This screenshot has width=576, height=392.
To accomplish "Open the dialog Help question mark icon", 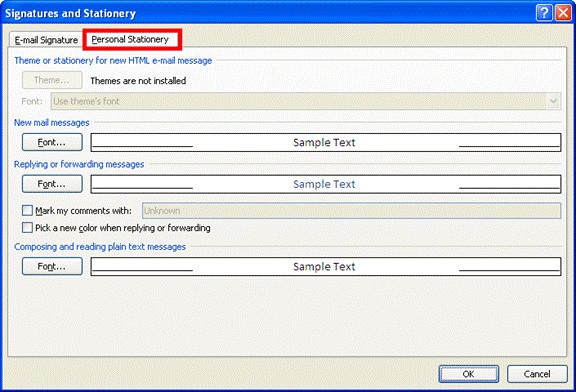I will pos(544,13).
